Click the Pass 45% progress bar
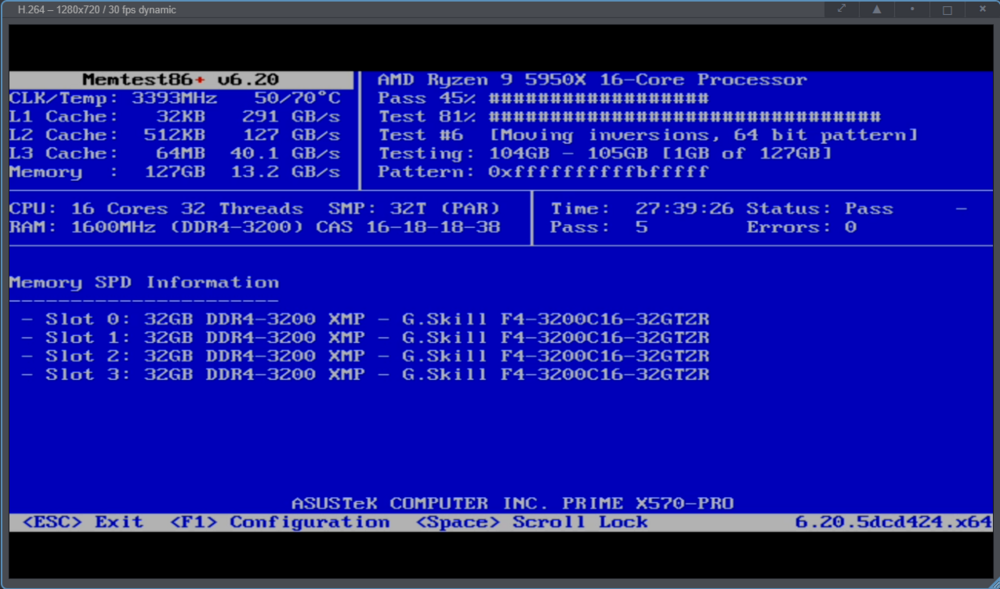Image resolution: width=1000 pixels, height=589 pixels. pyautogui.click(x=598, y=98)
